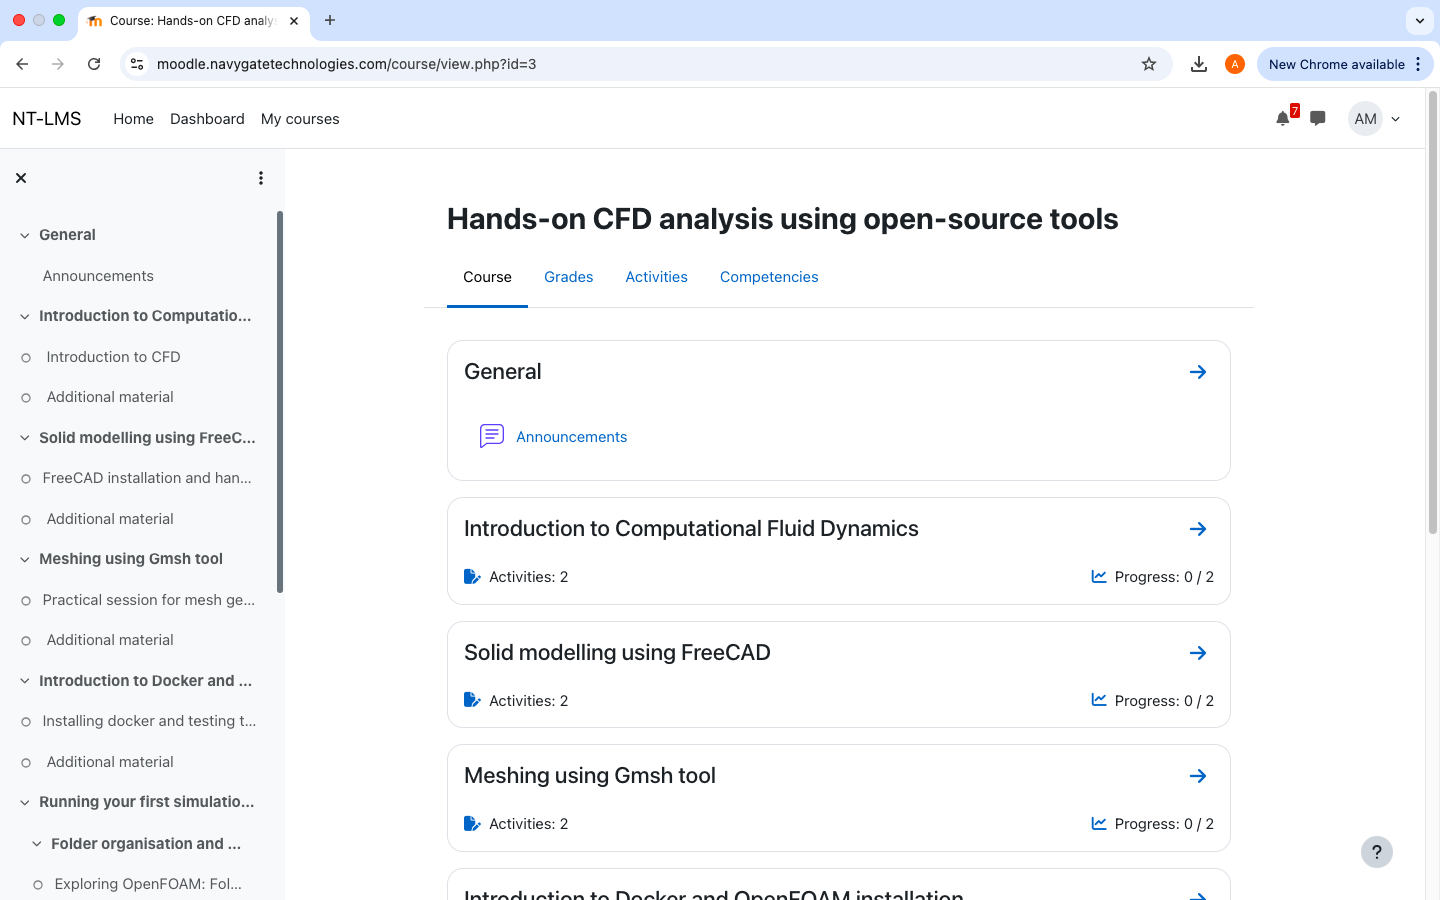Screen dimensions: 1440x900
Task: Collapse the Meshing using Gmsh tool section
Action: (23, 558)
